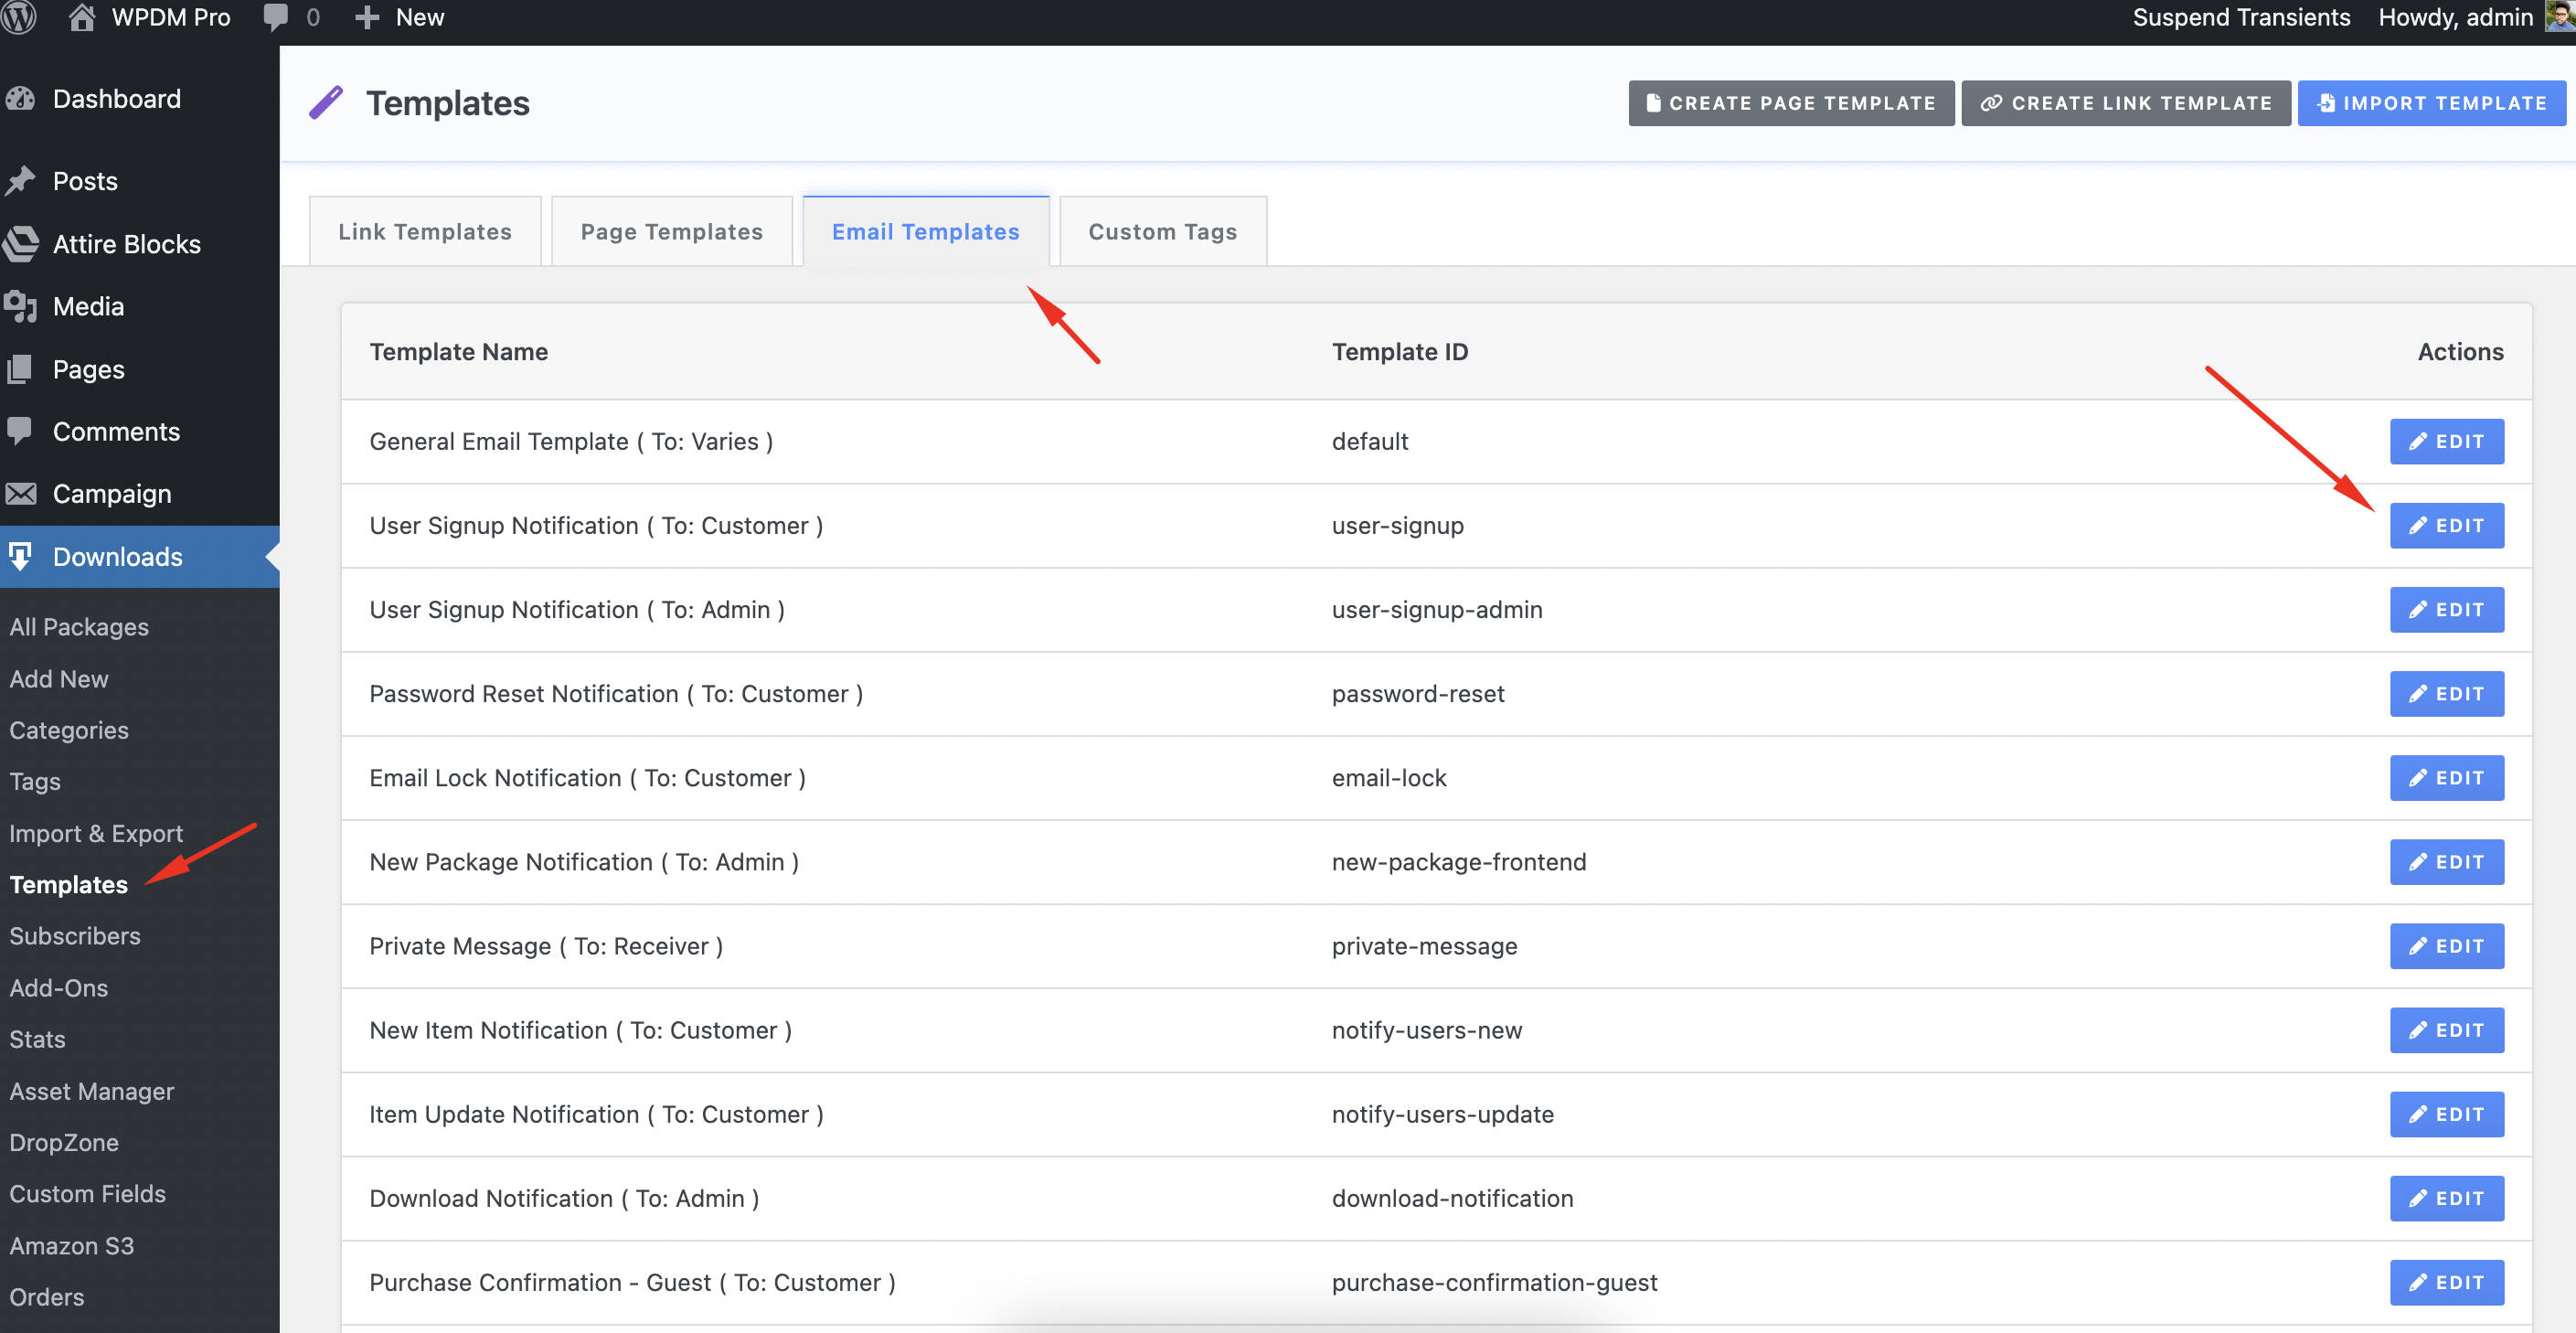Screen dimensions: 2576x1333
Task: Open Categories under Downloads
Action: click(69, 730)
